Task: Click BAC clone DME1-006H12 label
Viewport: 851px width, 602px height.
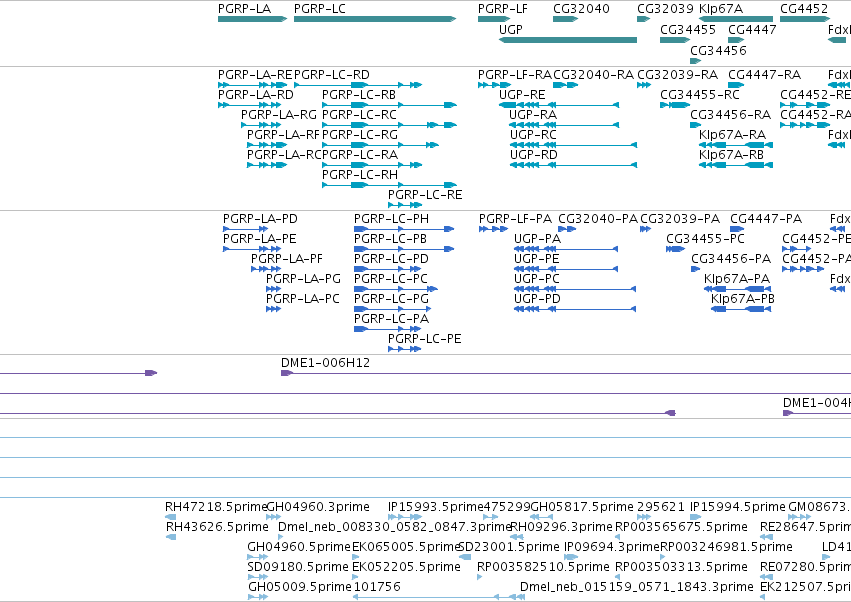Action: click(x=325, y=363)
